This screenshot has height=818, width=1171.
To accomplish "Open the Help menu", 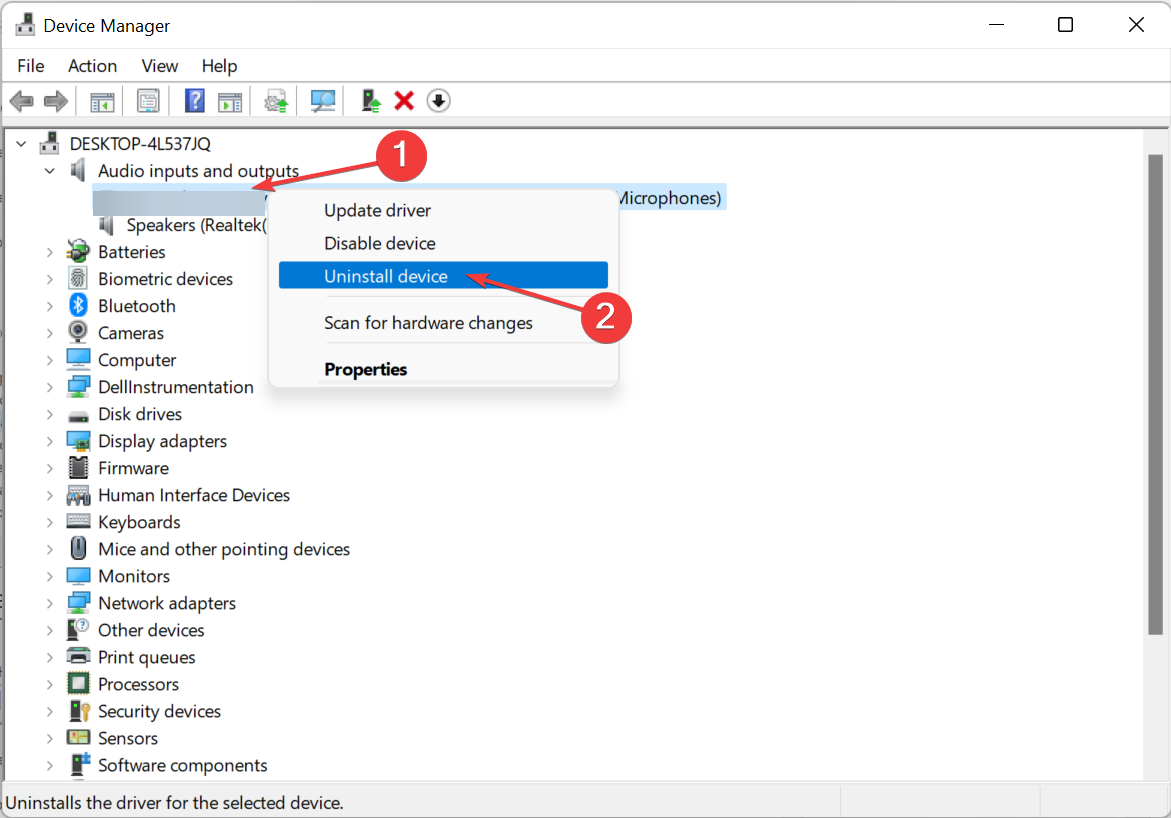I will (220, 66).
